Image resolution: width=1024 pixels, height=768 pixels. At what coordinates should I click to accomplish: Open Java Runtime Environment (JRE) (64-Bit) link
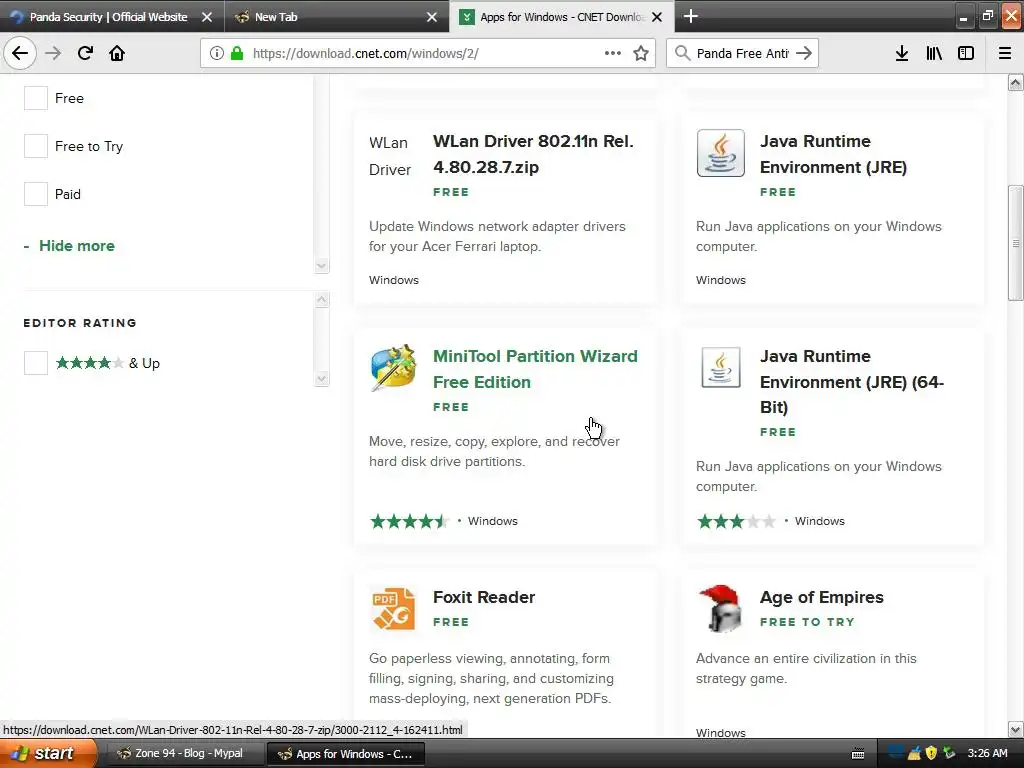pos(852,381)
